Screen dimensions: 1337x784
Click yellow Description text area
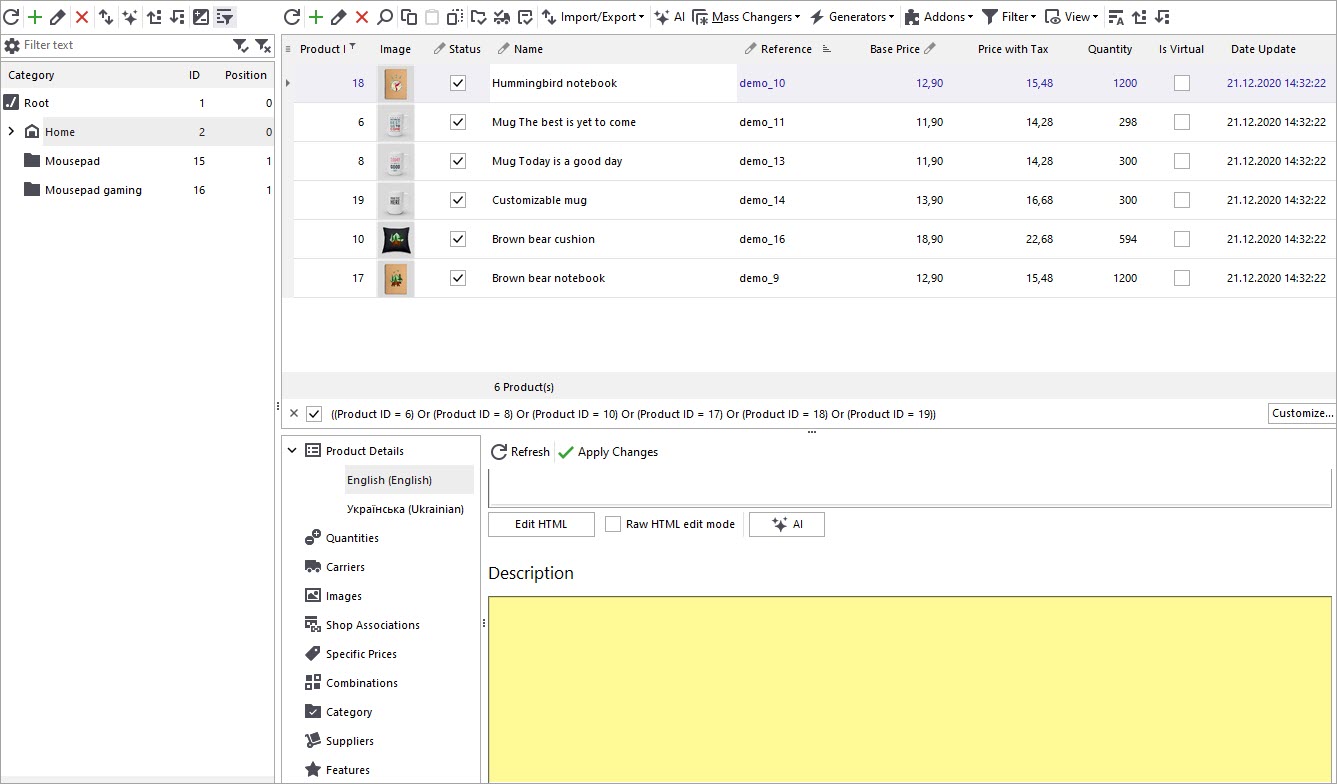coord(910,690)
